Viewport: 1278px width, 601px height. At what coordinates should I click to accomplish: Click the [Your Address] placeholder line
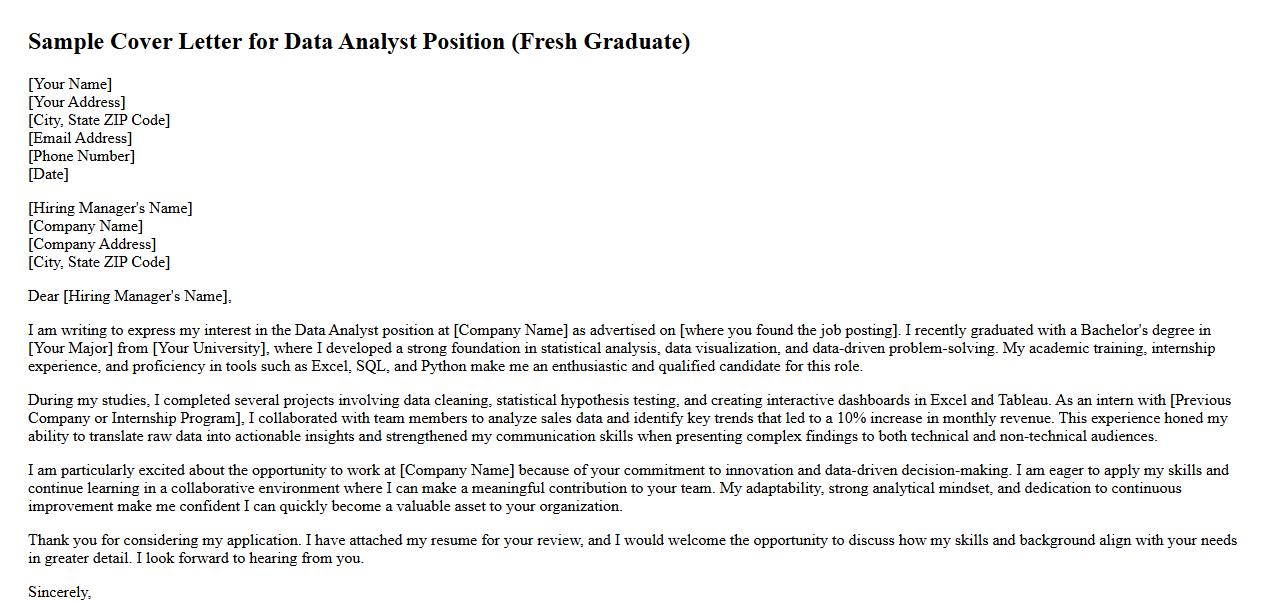[x=77, y=102]
